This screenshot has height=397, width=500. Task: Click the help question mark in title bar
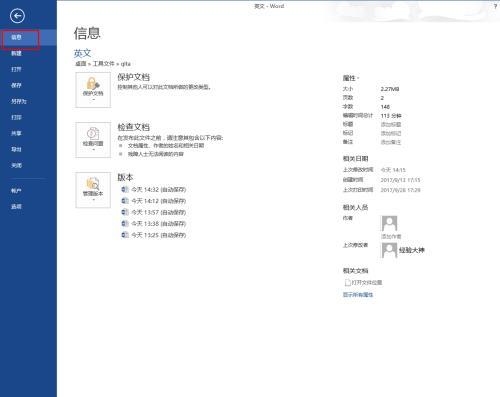coord(495,6)
